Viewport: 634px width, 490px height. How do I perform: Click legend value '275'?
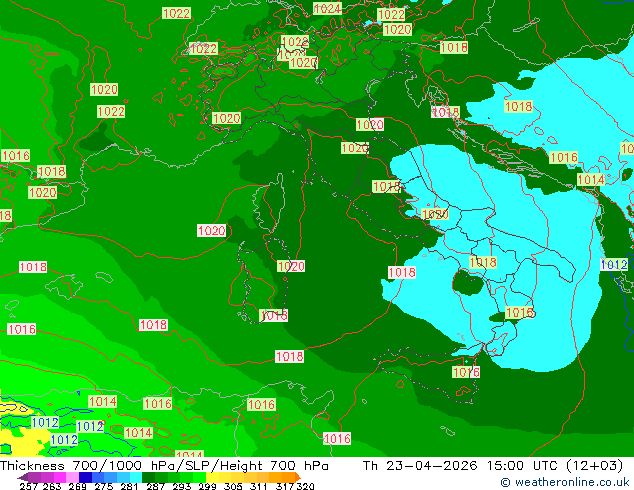[104, 486]
